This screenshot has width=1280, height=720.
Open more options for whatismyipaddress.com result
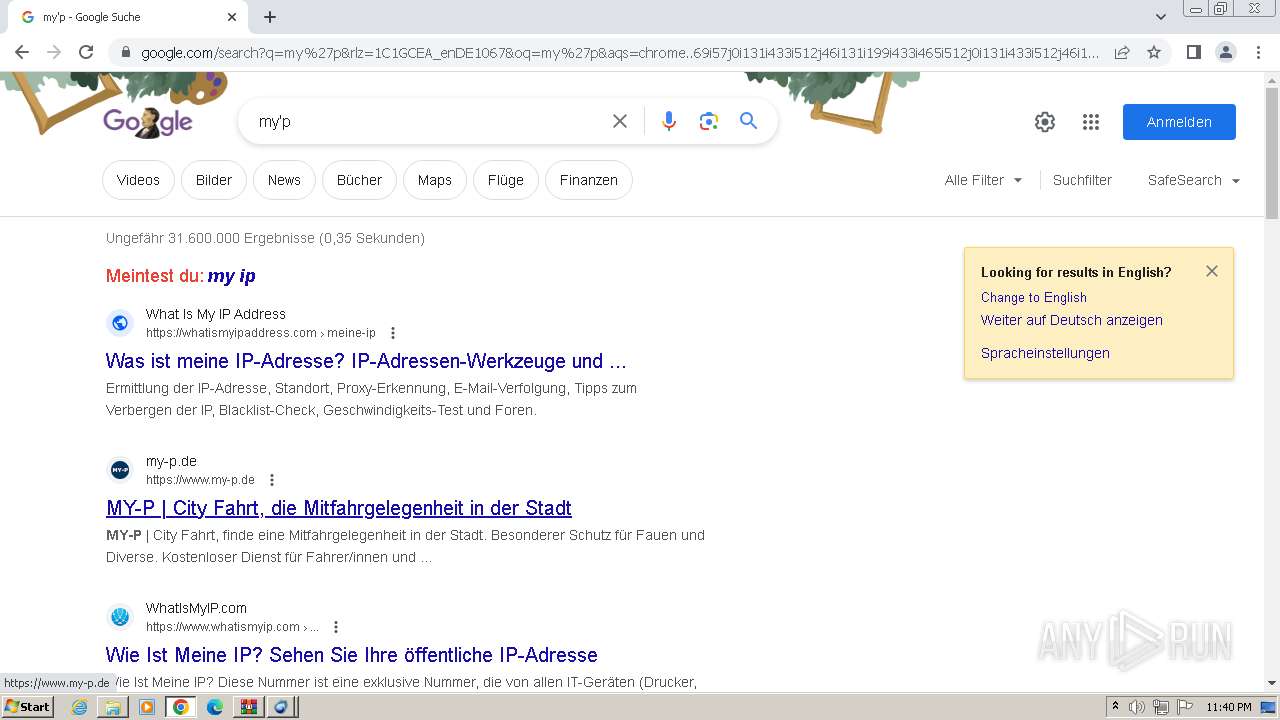[393, 333]
